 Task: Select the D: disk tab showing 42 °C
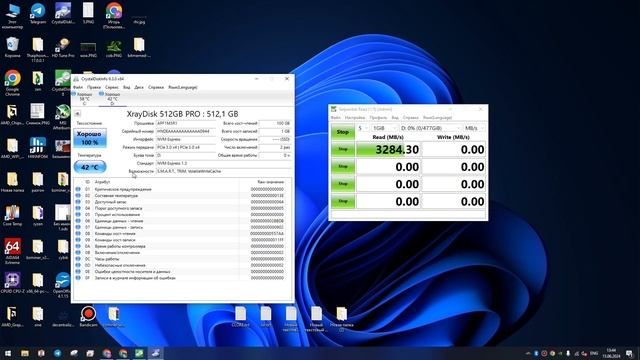click(x=111, y=98)
